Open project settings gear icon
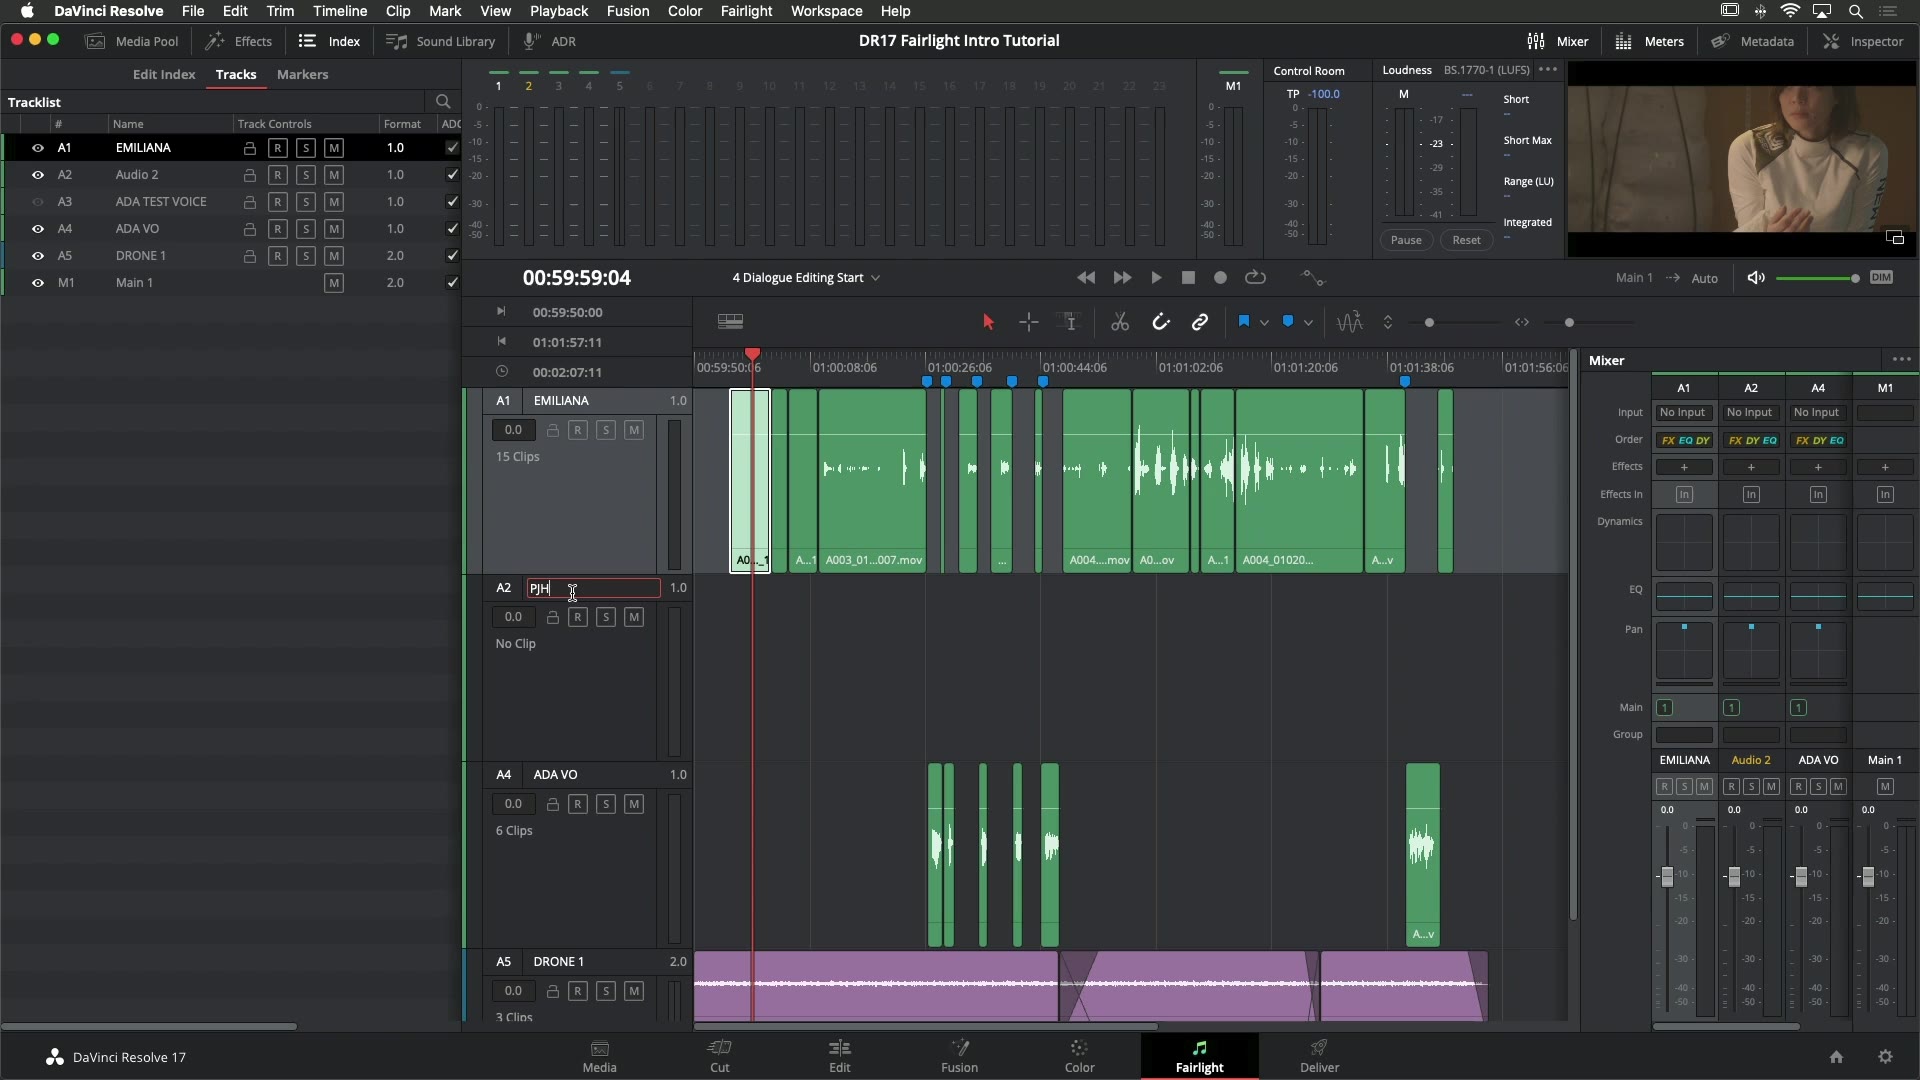 tap(1885, 1057)
